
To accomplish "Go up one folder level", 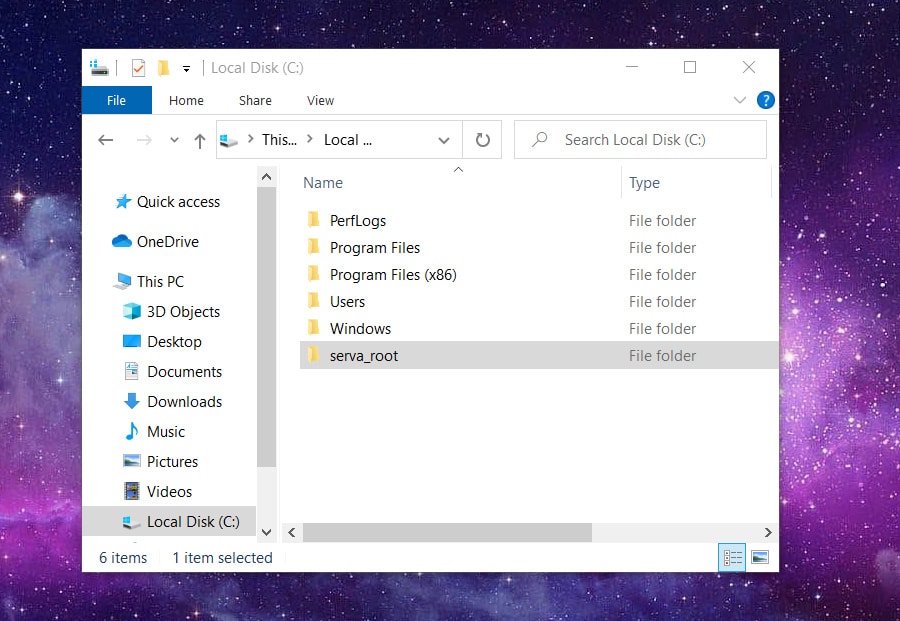I will coord(200,141).
